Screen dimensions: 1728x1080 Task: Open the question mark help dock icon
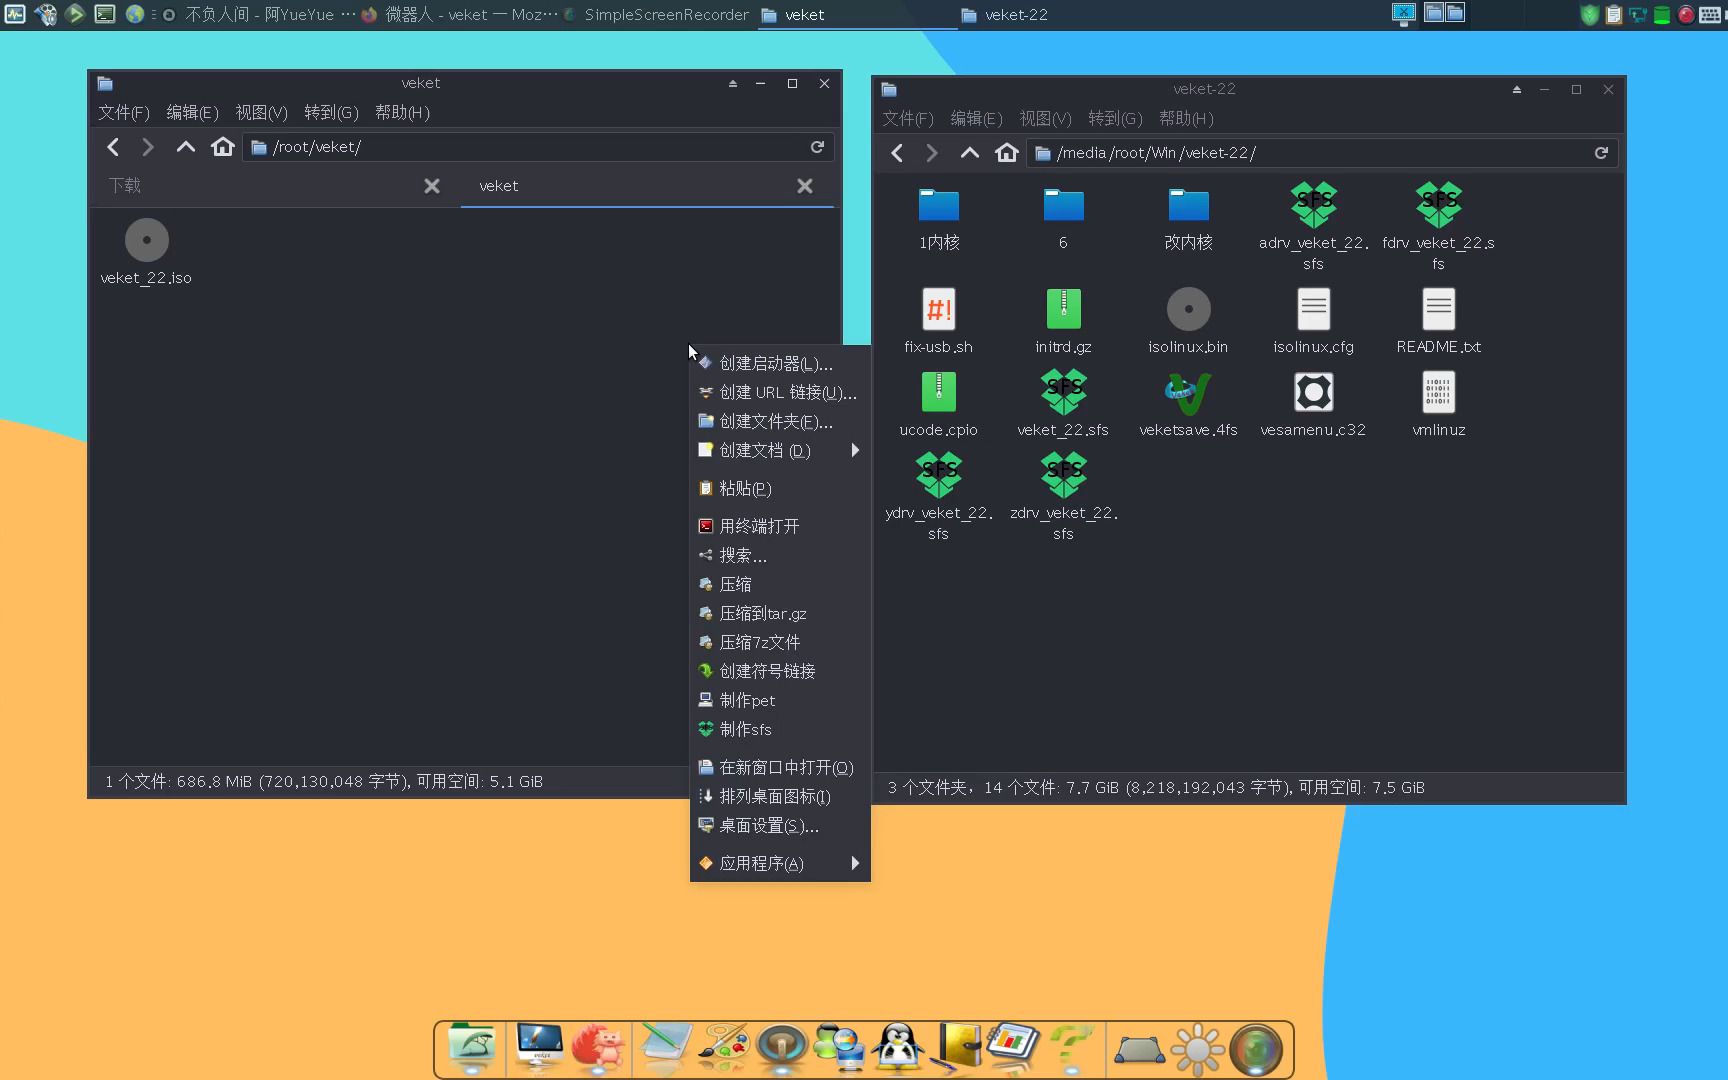[x=1070, y=1048]
